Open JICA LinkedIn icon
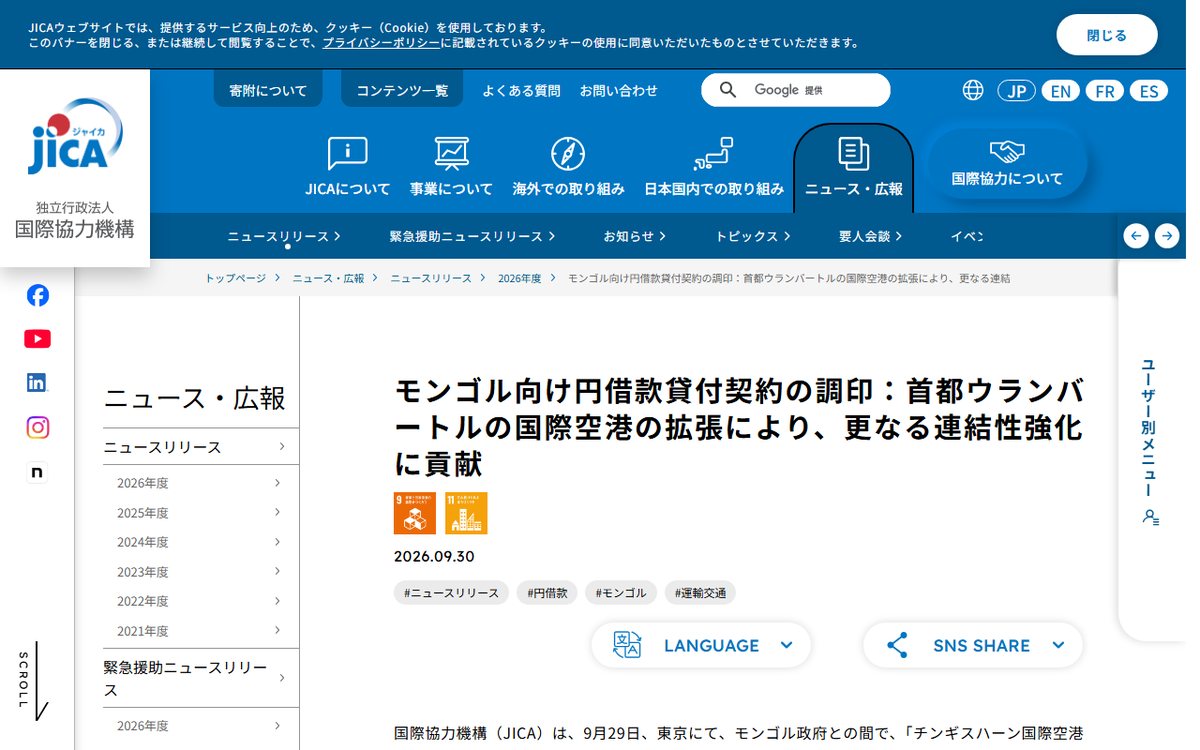 tap(37, 382)
